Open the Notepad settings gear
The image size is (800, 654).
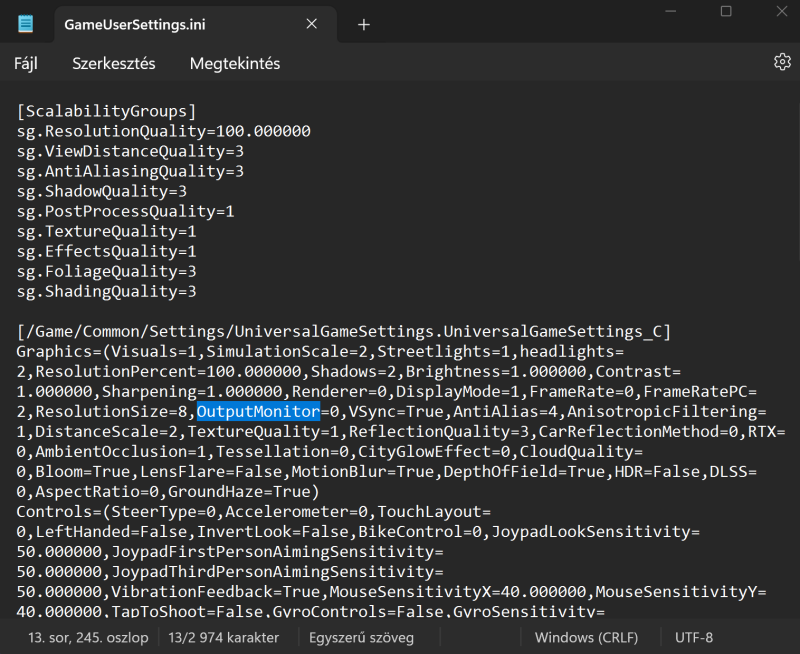(782, 62)
